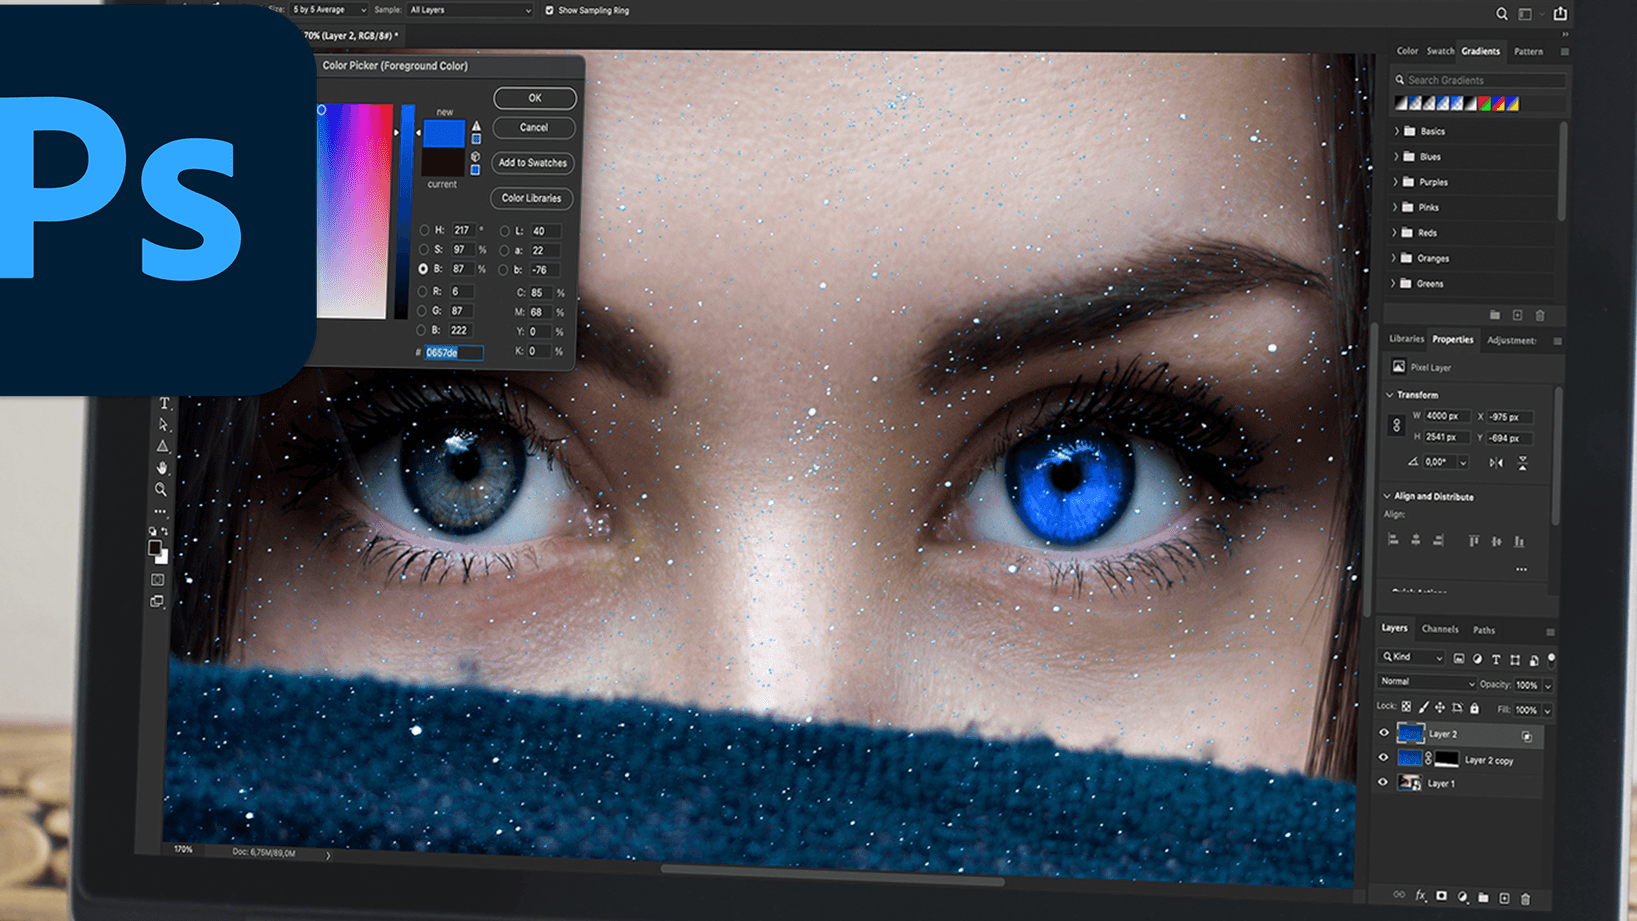Select the Zoom magnifier tool in toolbar
Screen dimensions: 1637x921
161,490
